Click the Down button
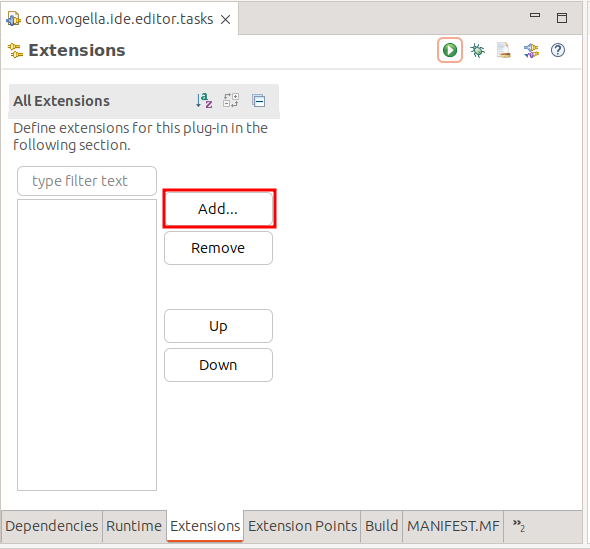The image size is (590, 549). click(218, 365)
